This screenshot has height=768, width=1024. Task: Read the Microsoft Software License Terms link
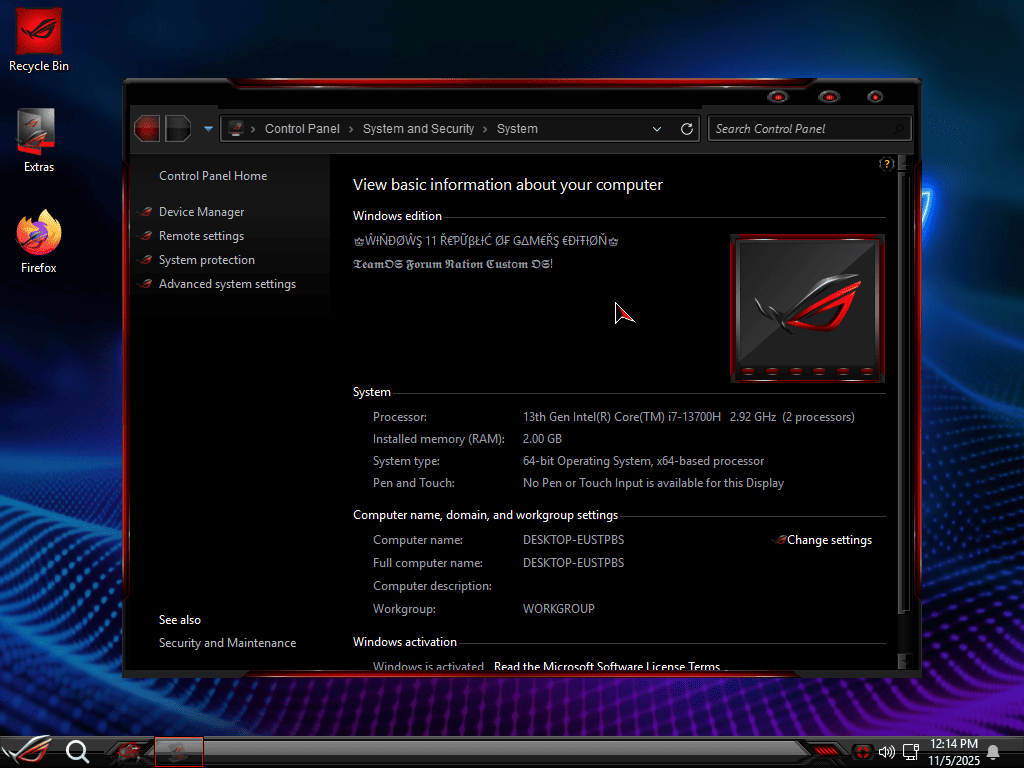(607, 666)
